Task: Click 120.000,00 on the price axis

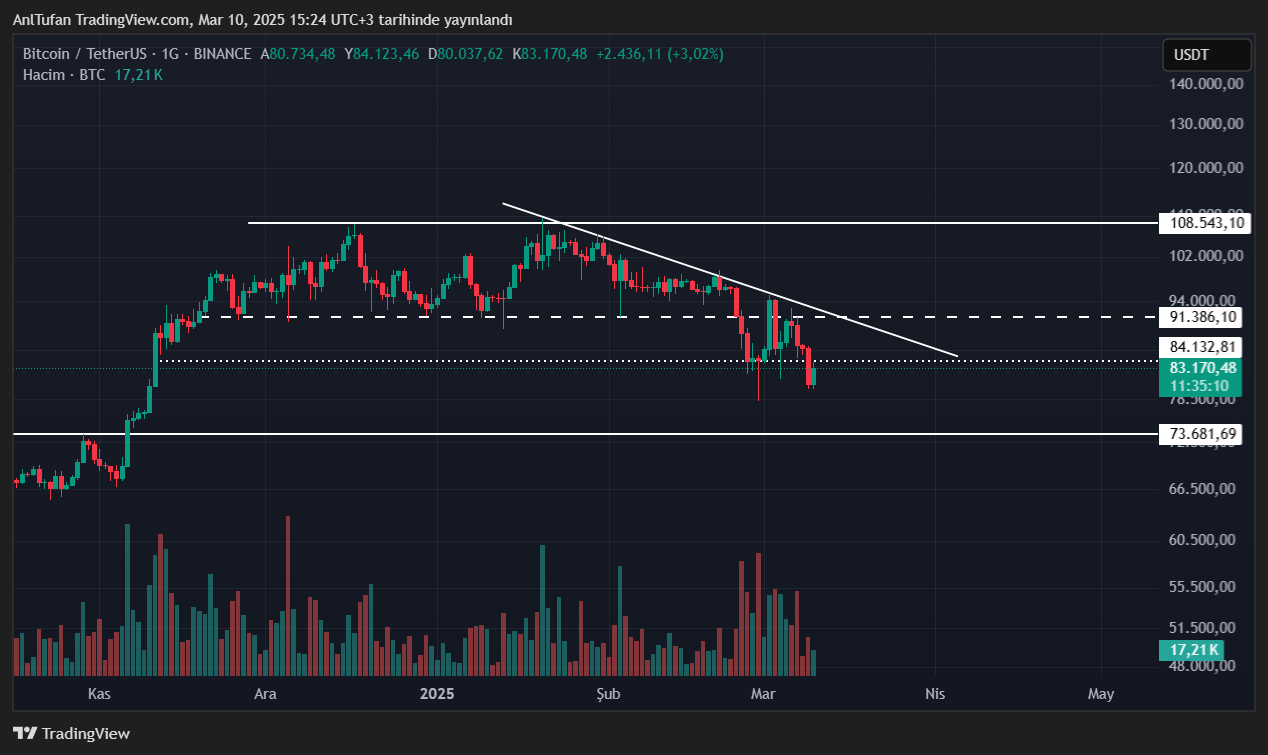Action: 1207,168
